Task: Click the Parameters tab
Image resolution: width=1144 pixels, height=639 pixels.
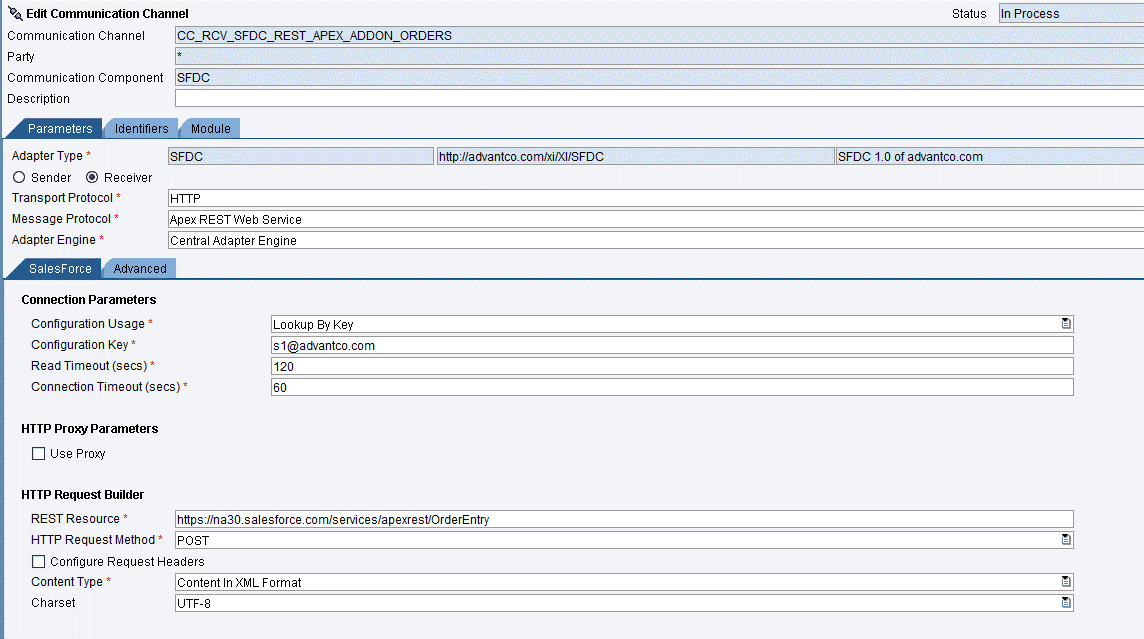Action: pyautogui.click(x=58, y=128)
